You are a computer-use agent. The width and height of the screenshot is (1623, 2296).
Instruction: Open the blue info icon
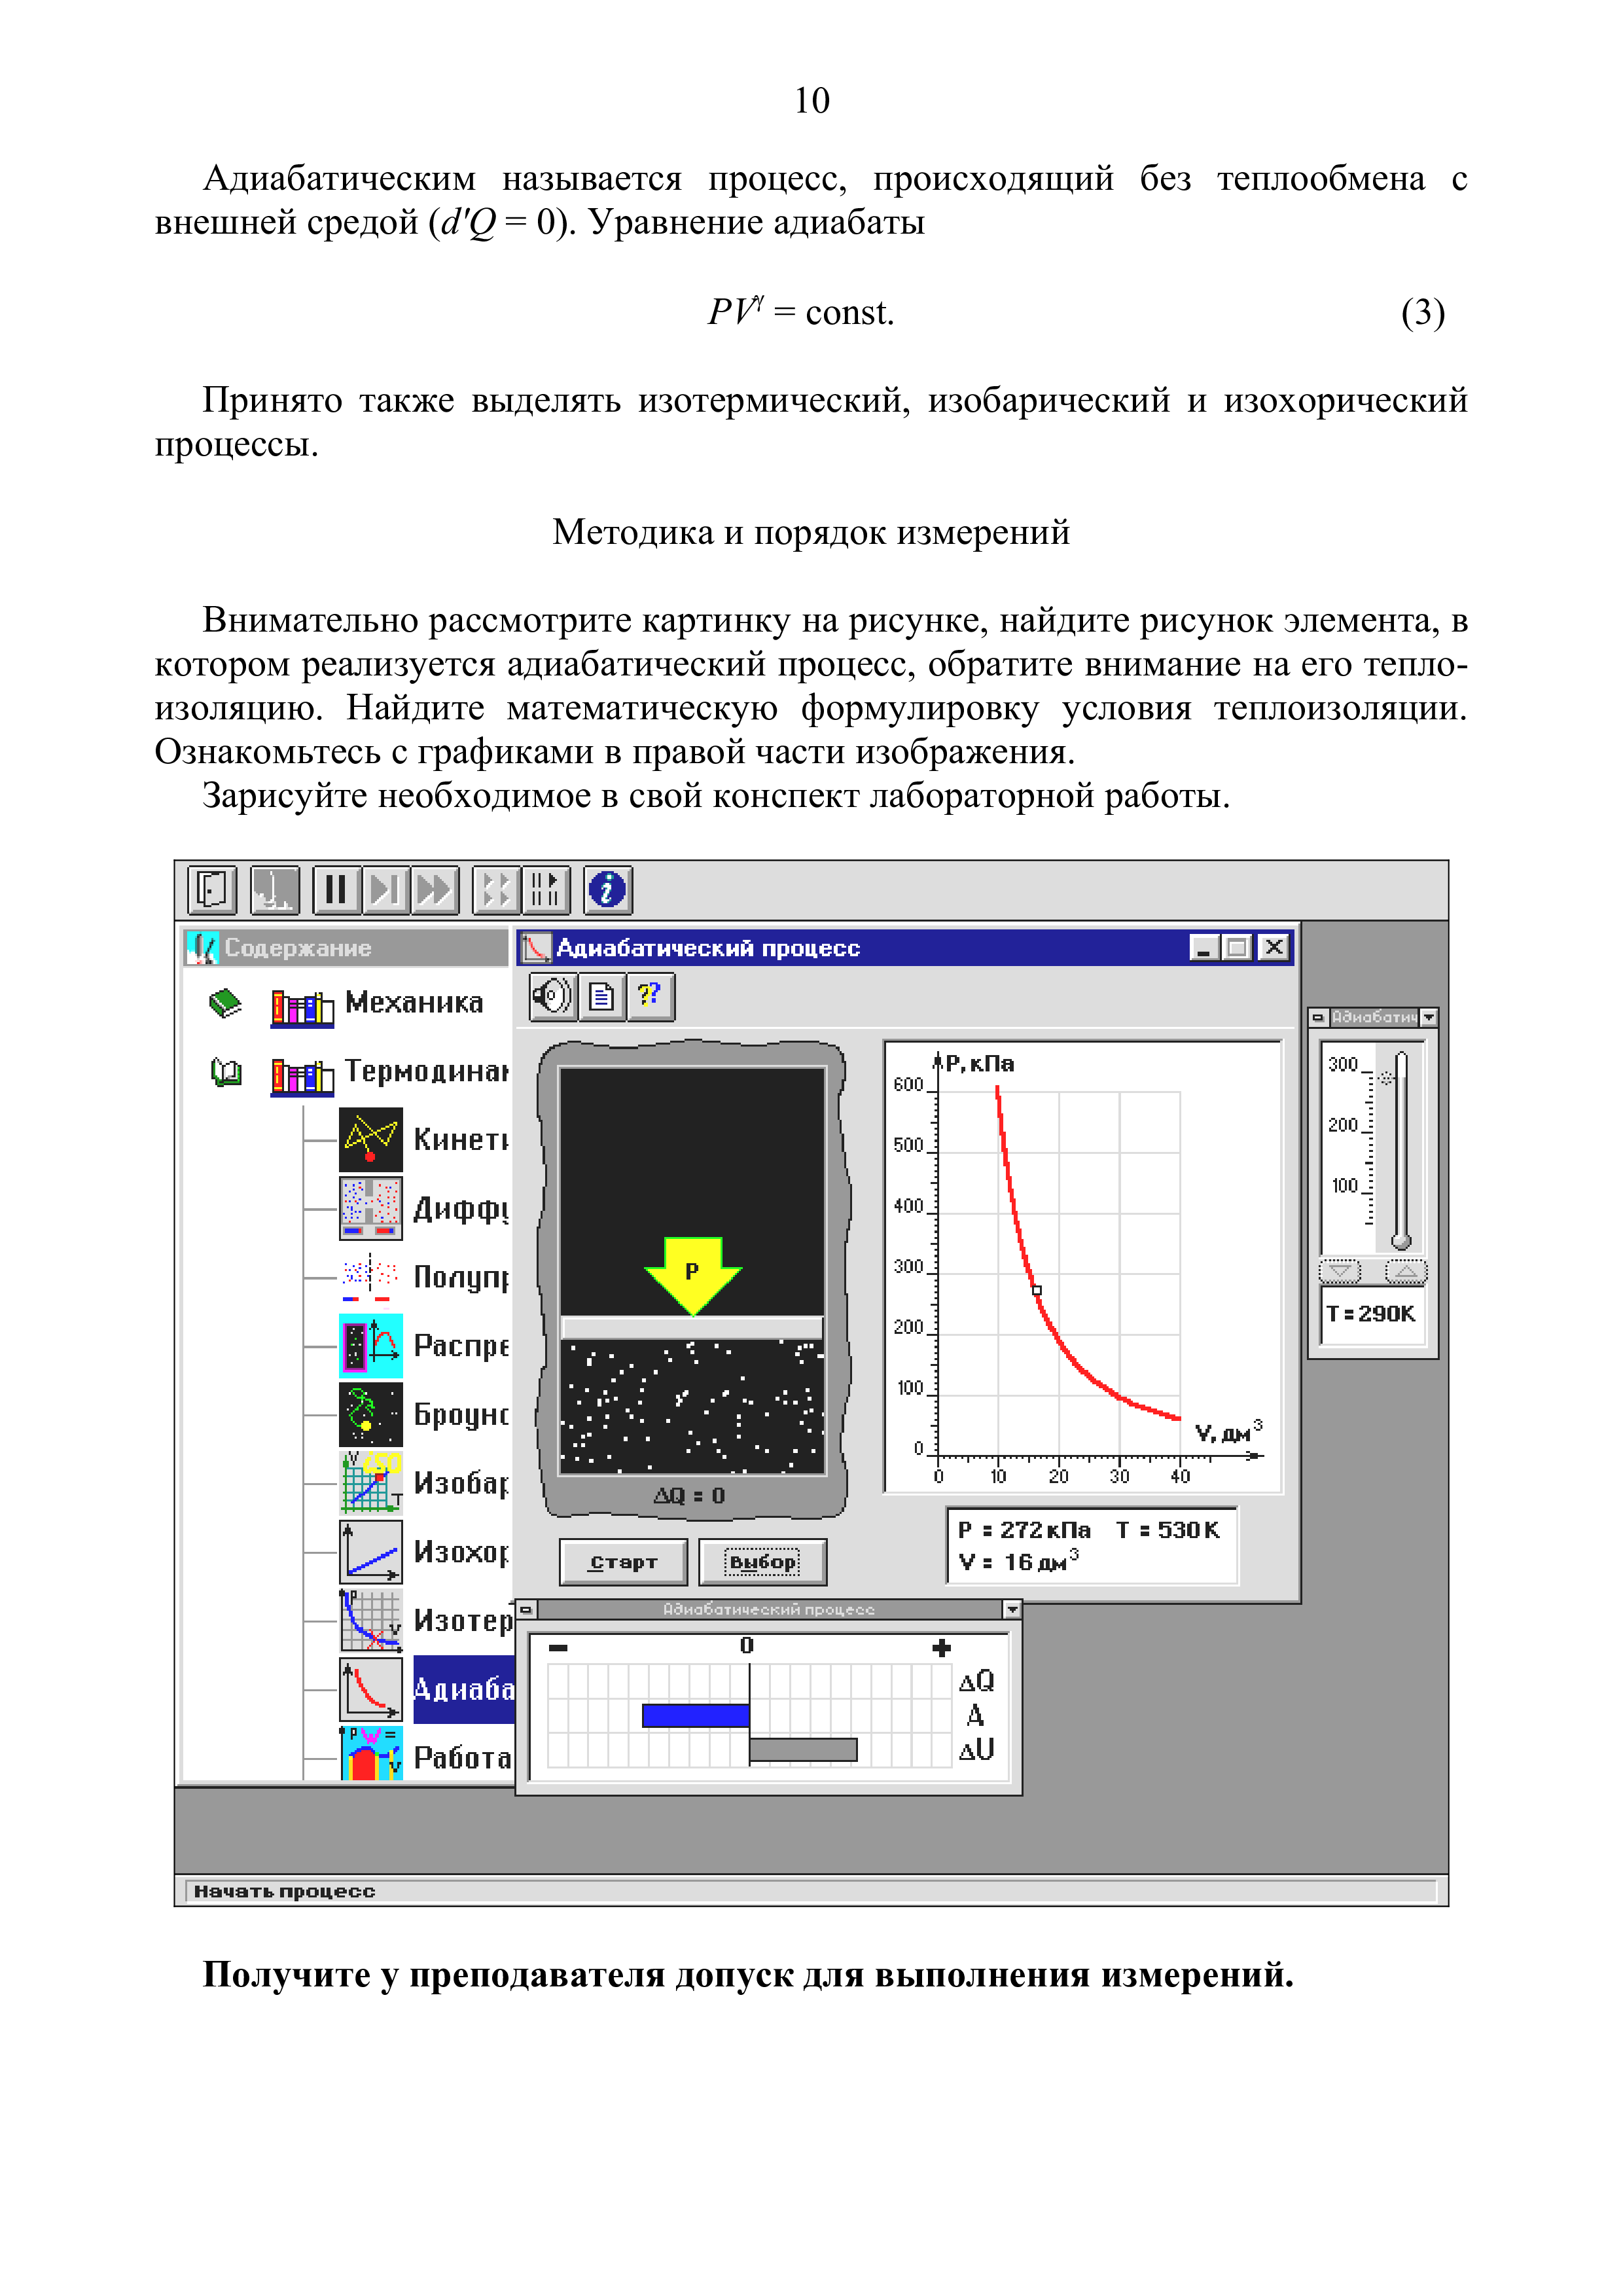click(x=607, y=889)
